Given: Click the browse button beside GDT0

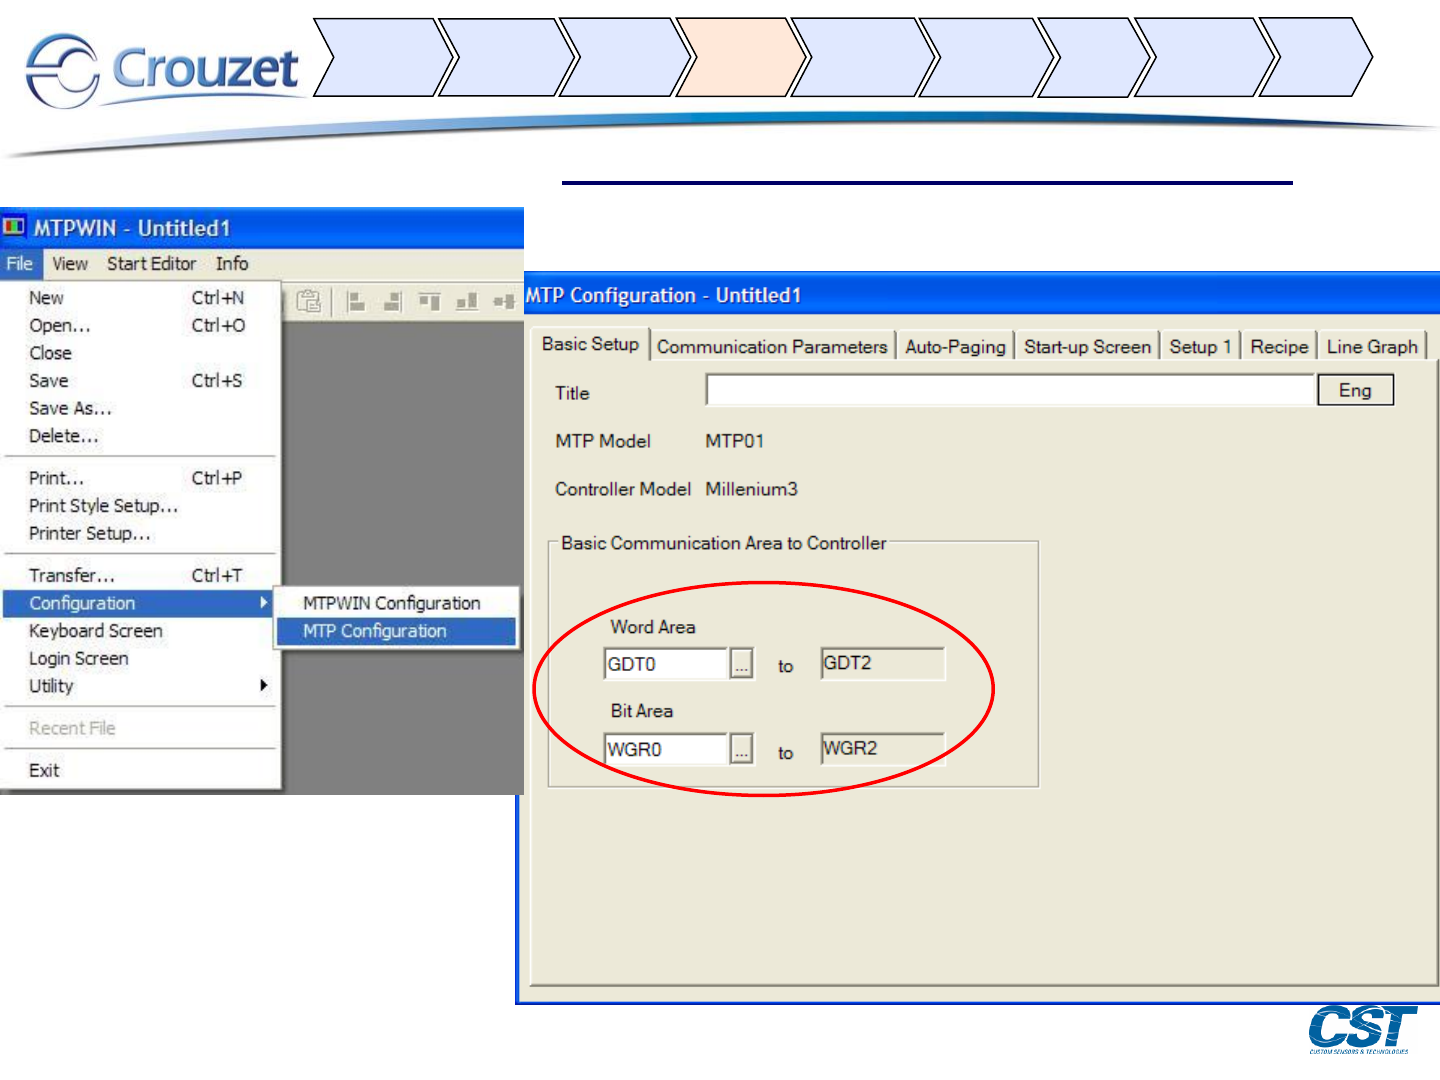Looking at the screenshot, I should 741,664.
